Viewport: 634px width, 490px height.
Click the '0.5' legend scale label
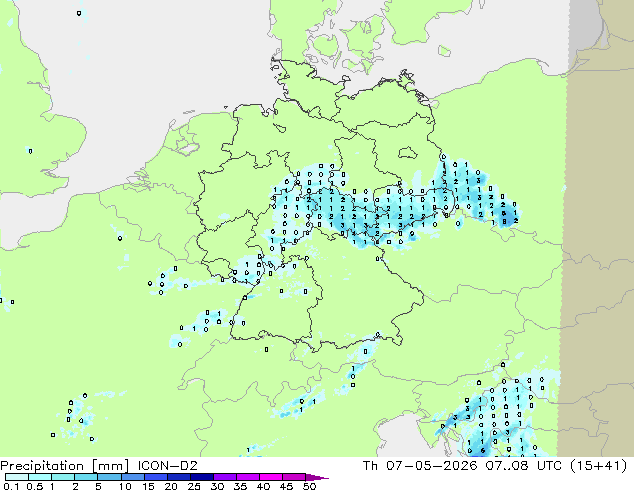coord(34,486)
